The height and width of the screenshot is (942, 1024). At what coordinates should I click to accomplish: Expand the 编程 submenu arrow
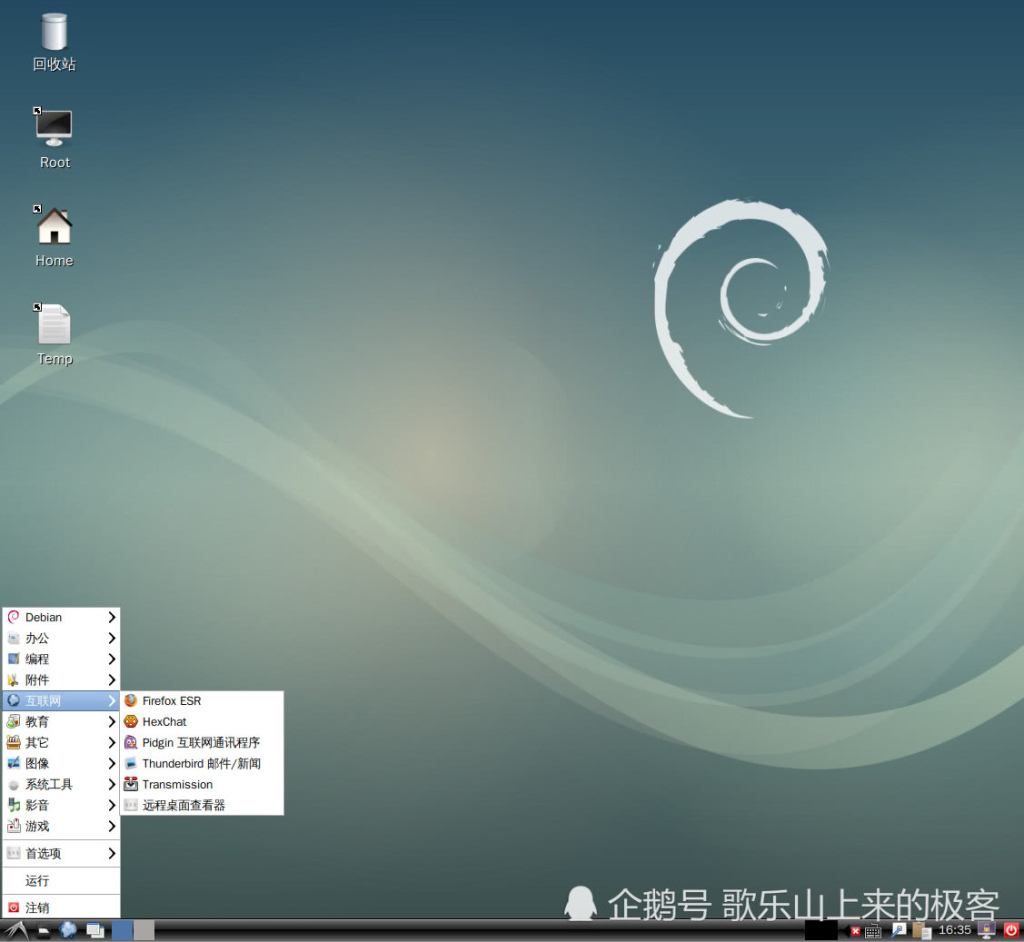pos(112,659)
